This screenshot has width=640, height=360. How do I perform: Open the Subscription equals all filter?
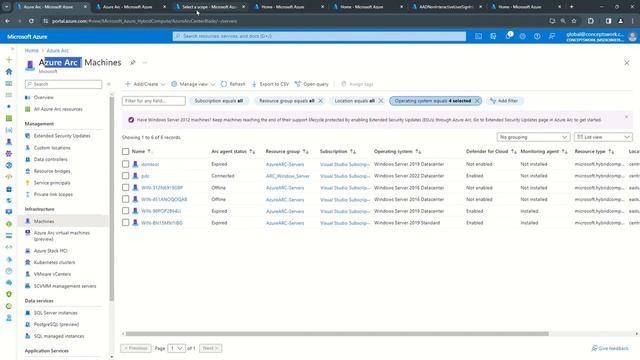click(x=219, y=101)
